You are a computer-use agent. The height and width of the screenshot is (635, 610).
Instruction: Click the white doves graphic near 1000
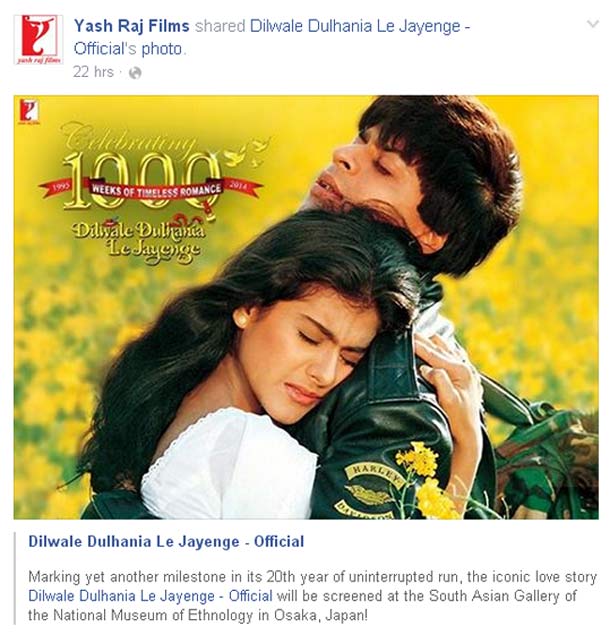tap(248, 152)
